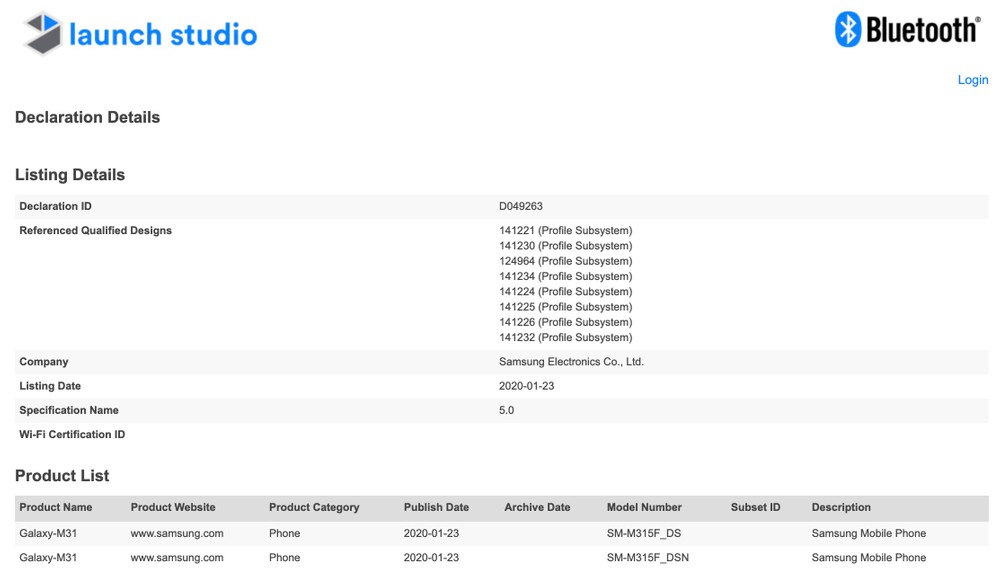Open the Login link
The width and height of the screenshot is (1000, 585).
pyautogui.click(x=973, y=80)
